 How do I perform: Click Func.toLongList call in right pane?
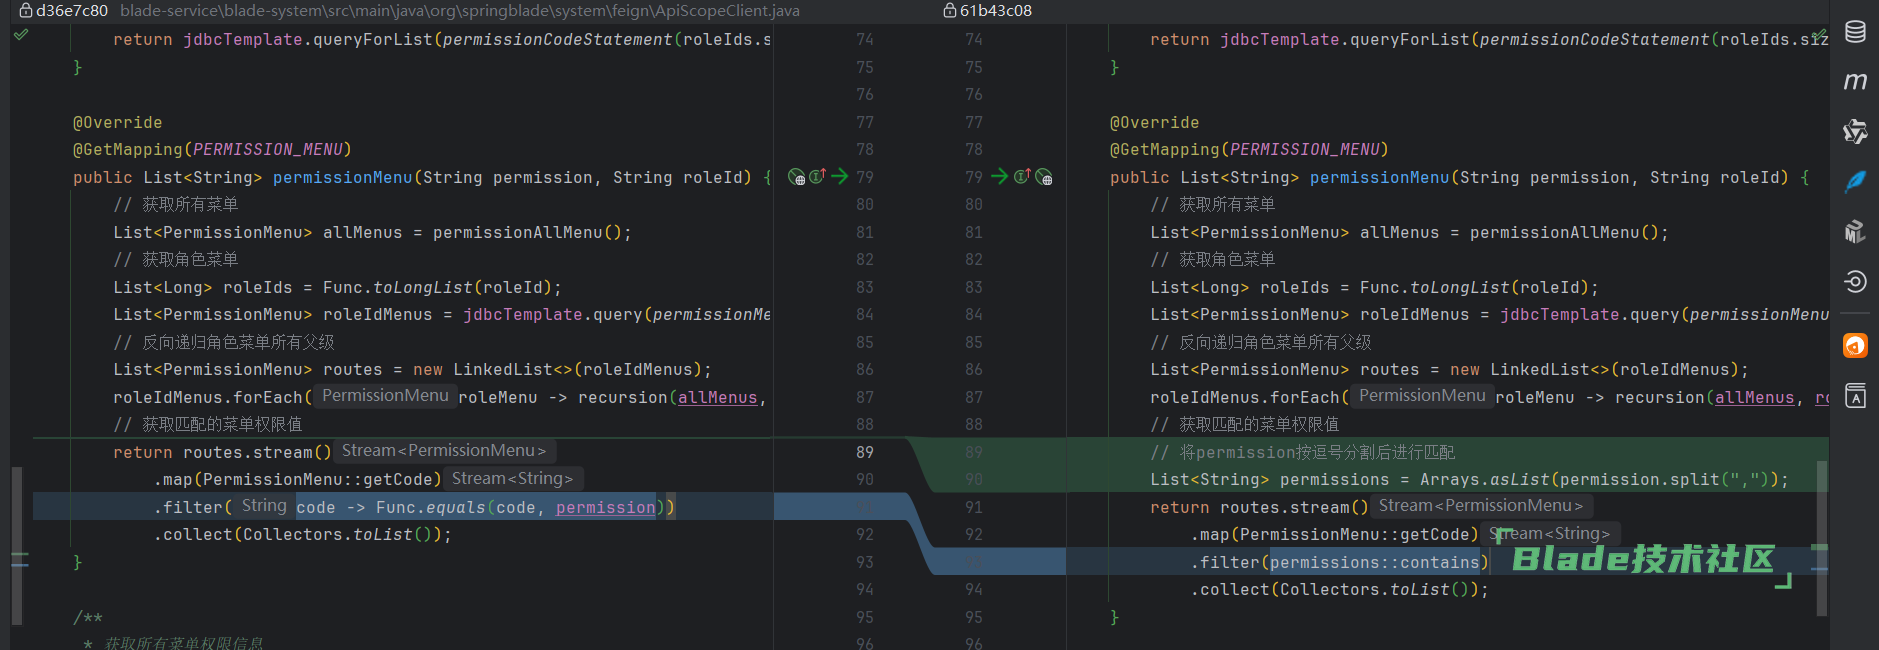click(1434, 287)
